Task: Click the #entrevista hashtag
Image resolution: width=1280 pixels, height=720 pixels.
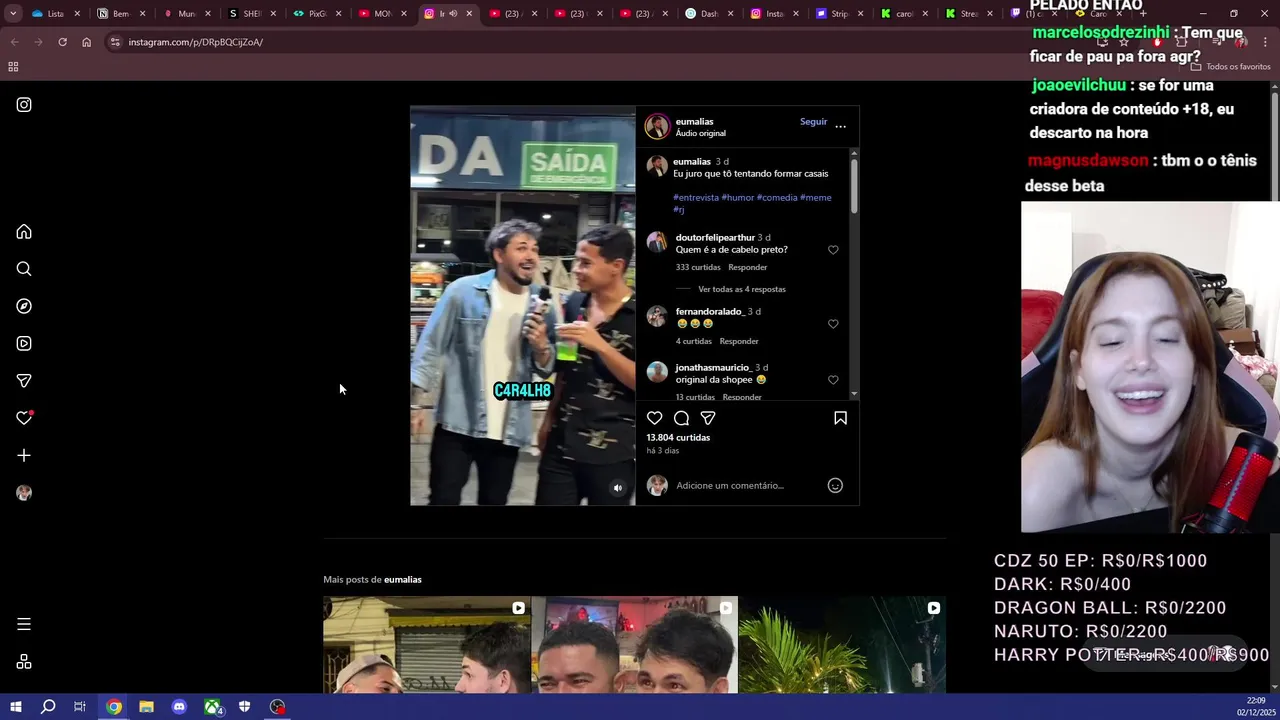Action: (x=696, y=198)
